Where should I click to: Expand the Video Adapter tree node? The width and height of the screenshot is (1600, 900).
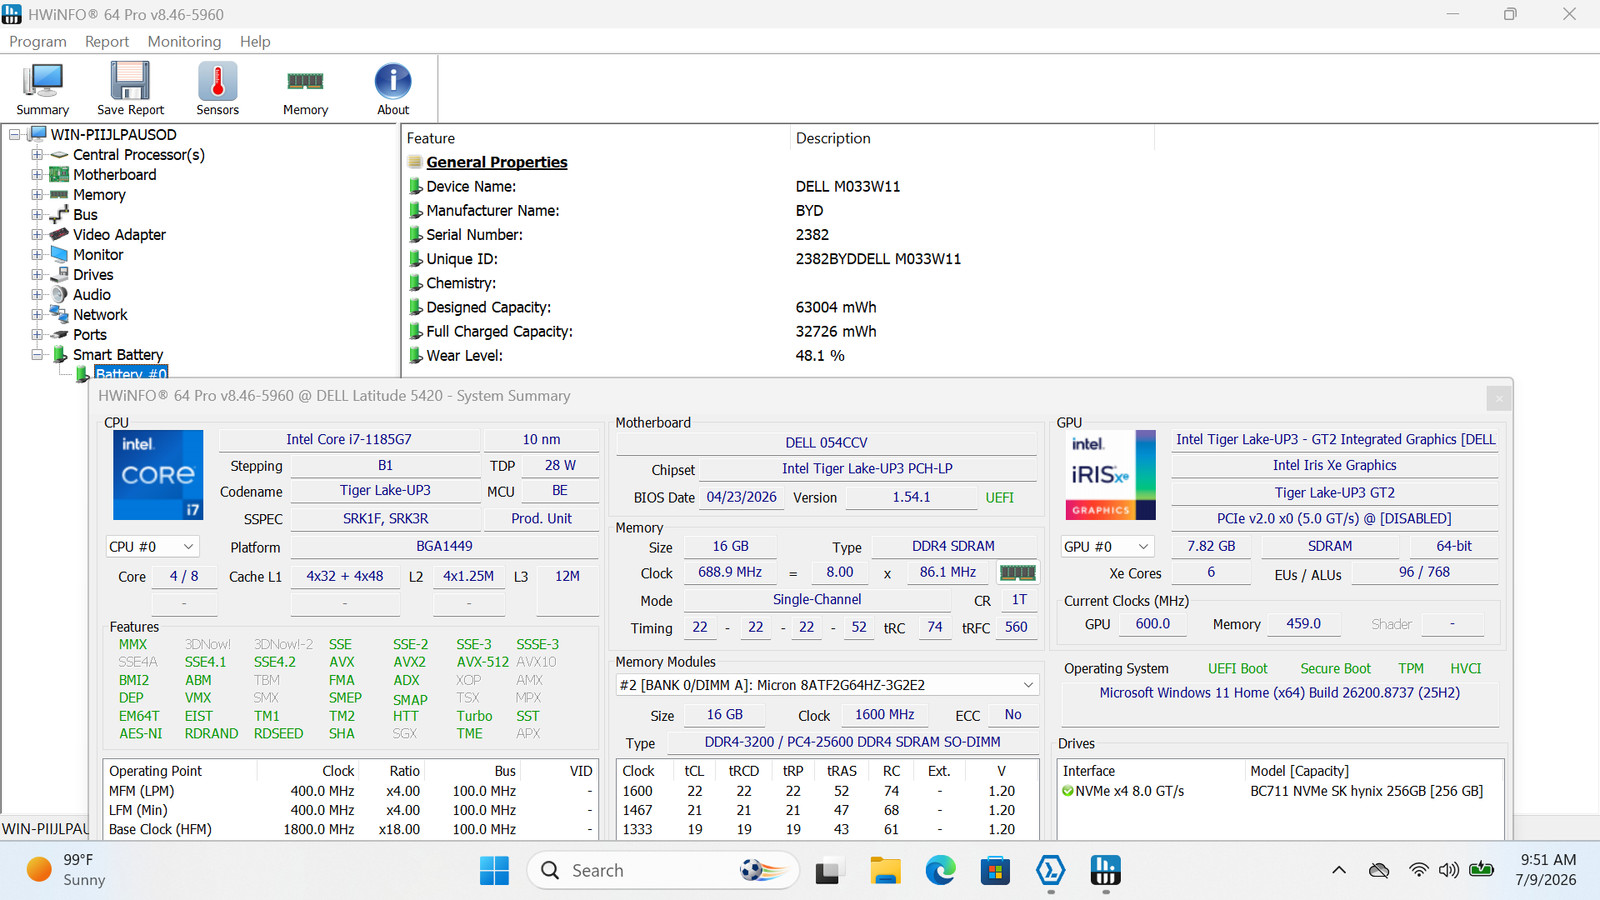tap(37, 235)
